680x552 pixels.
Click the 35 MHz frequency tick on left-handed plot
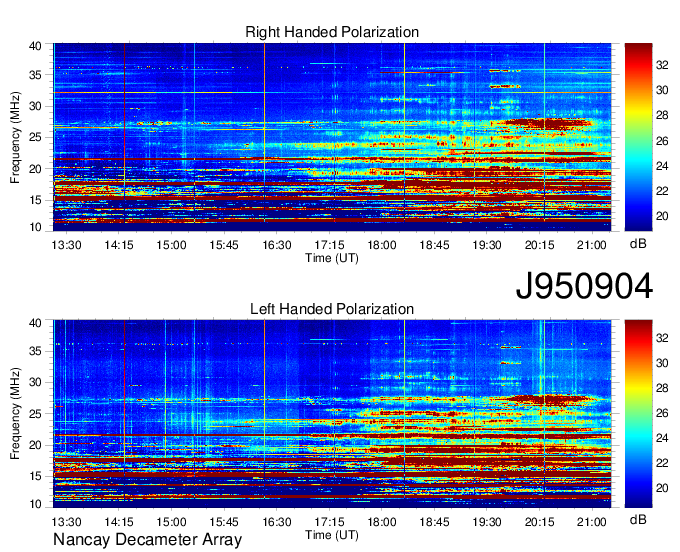coord(35,351)
